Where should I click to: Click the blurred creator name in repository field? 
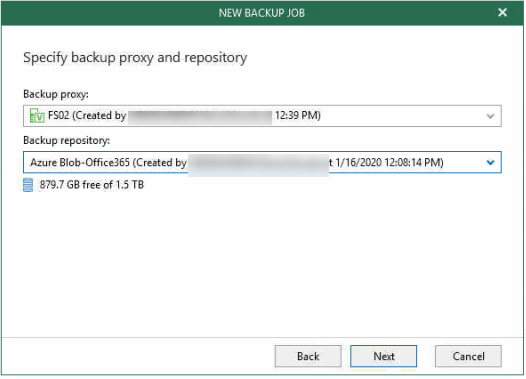(x=259, y=164)
